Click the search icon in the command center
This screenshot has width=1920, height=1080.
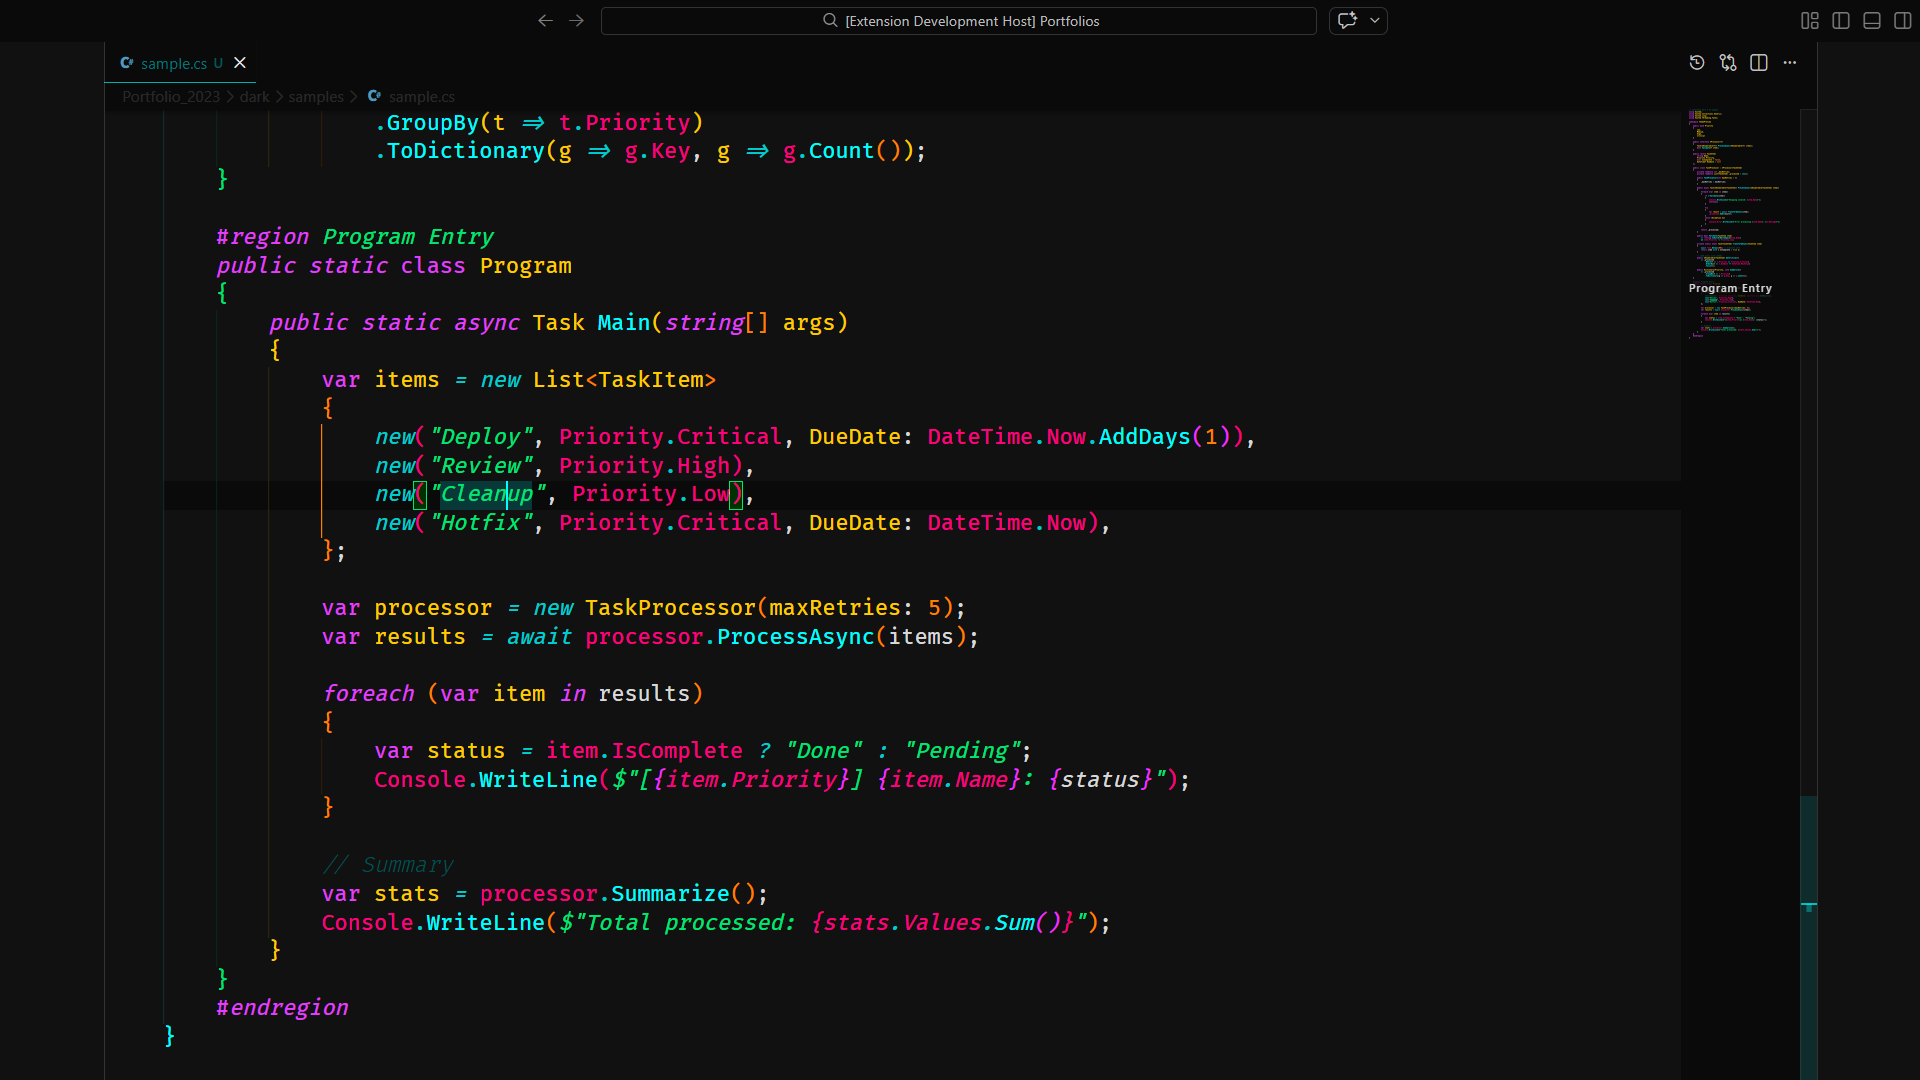pos(829,20)
